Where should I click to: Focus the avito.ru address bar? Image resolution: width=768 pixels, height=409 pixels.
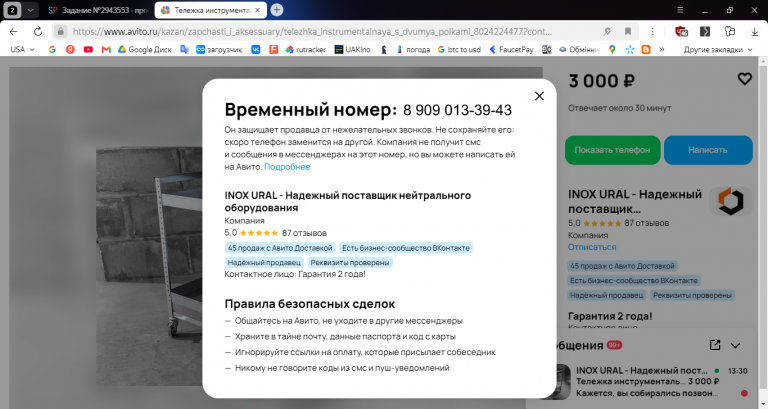[312, 31]
